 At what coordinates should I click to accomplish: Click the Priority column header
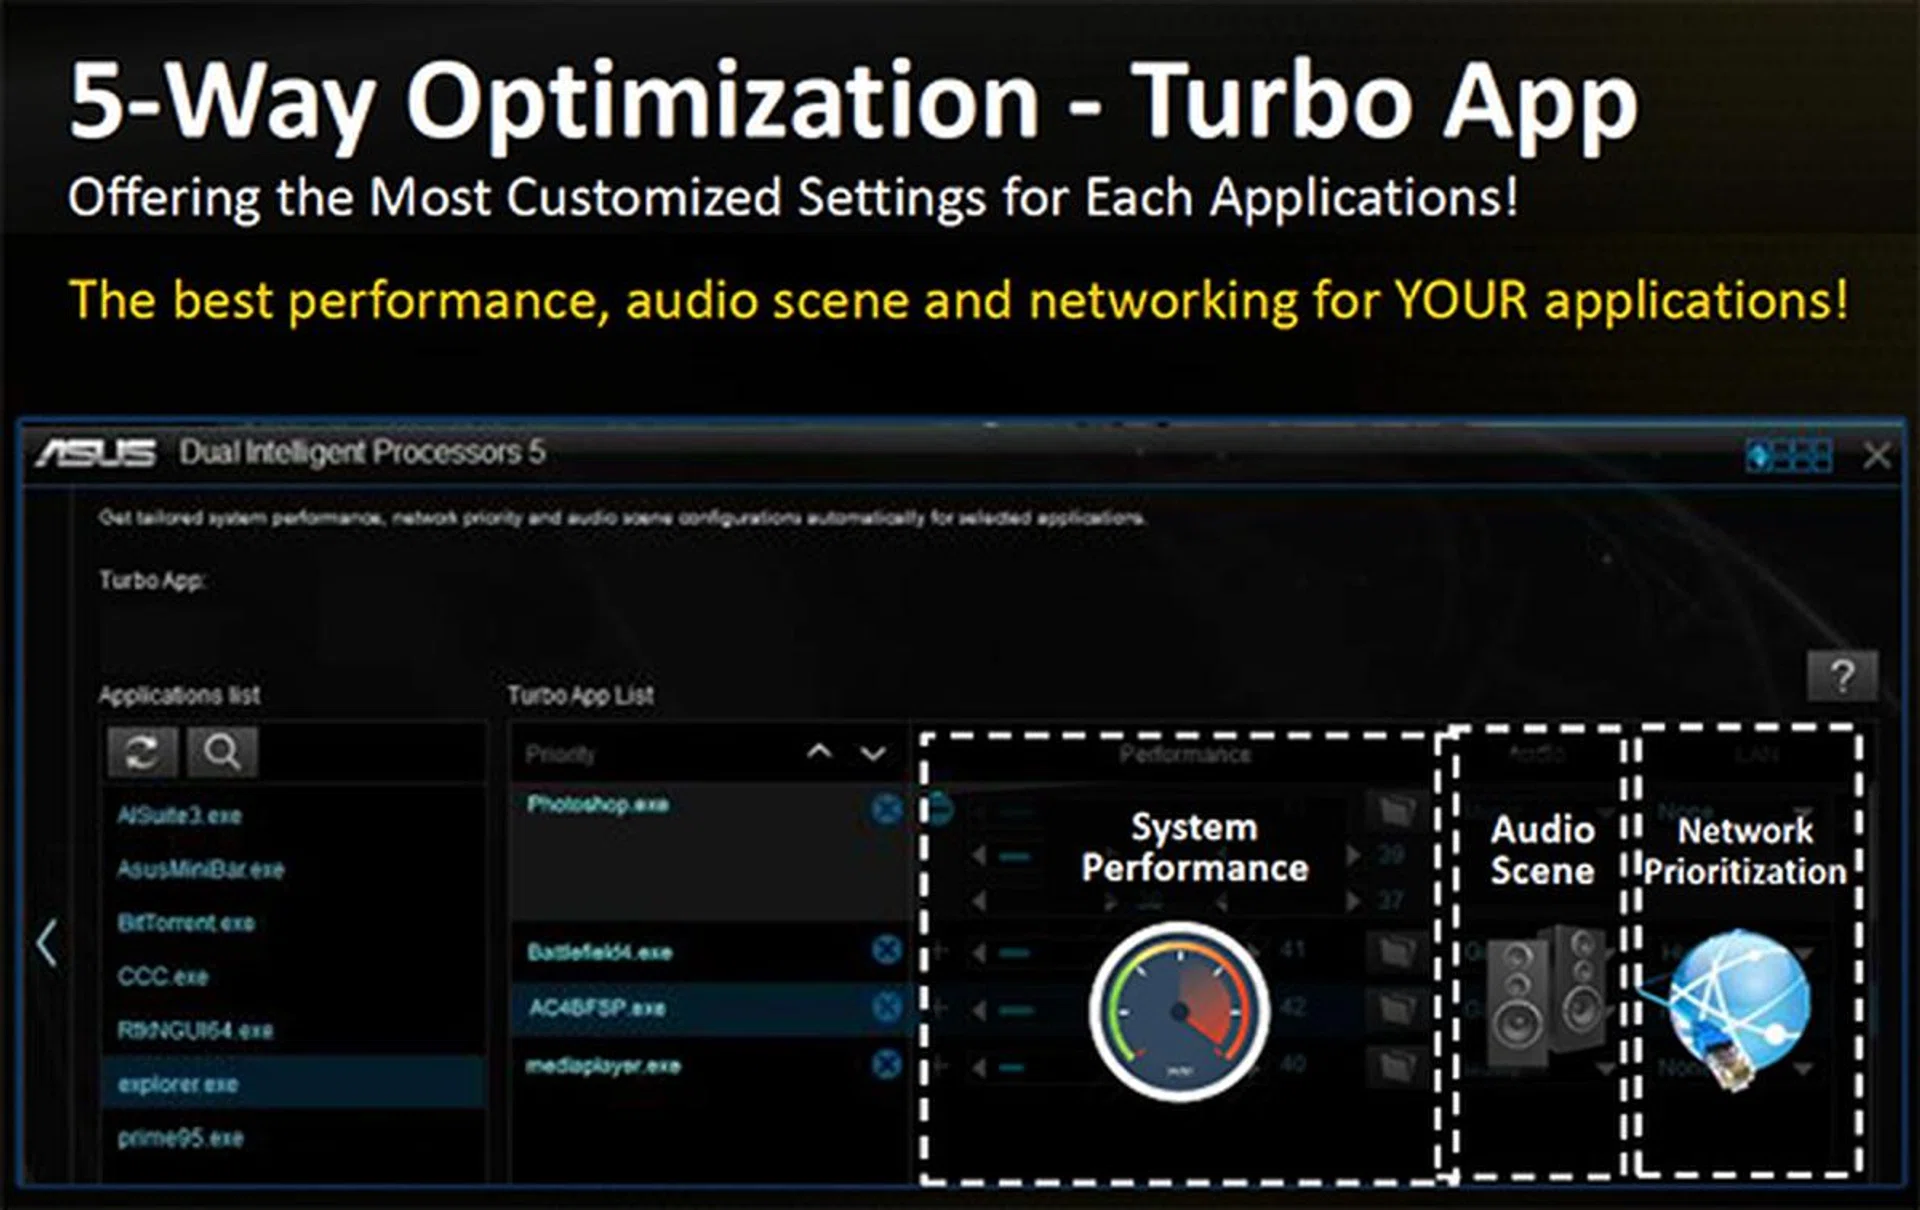560,754
